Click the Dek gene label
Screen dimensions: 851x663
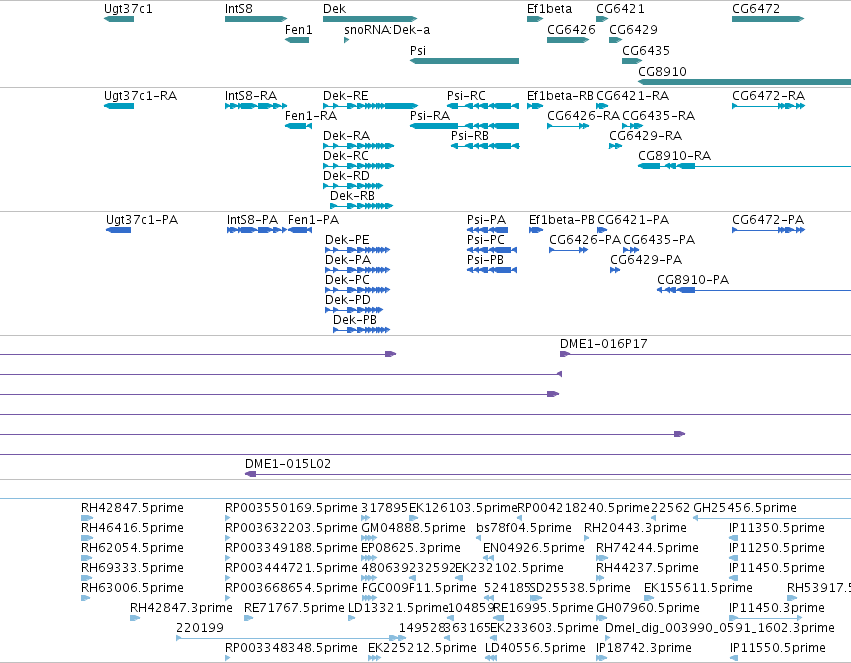point(334,9)
